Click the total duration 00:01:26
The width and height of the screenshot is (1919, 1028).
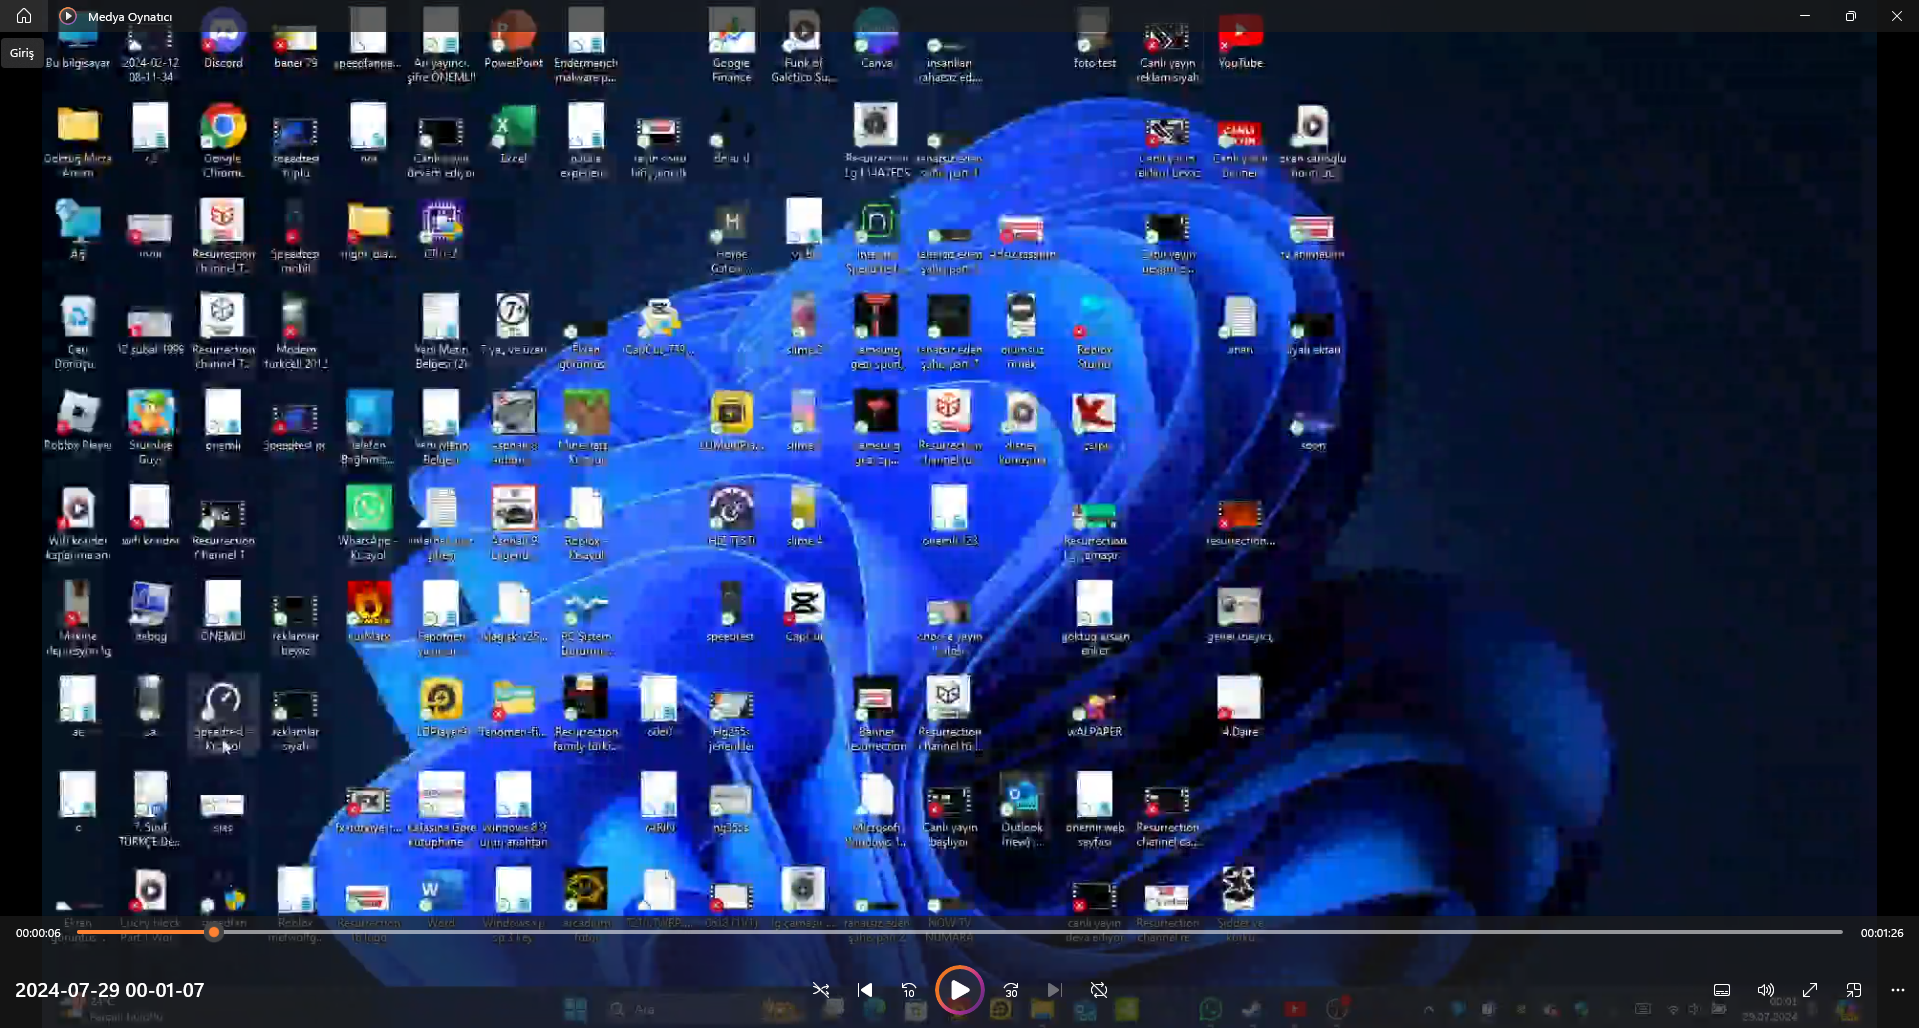pos(1882,933)
